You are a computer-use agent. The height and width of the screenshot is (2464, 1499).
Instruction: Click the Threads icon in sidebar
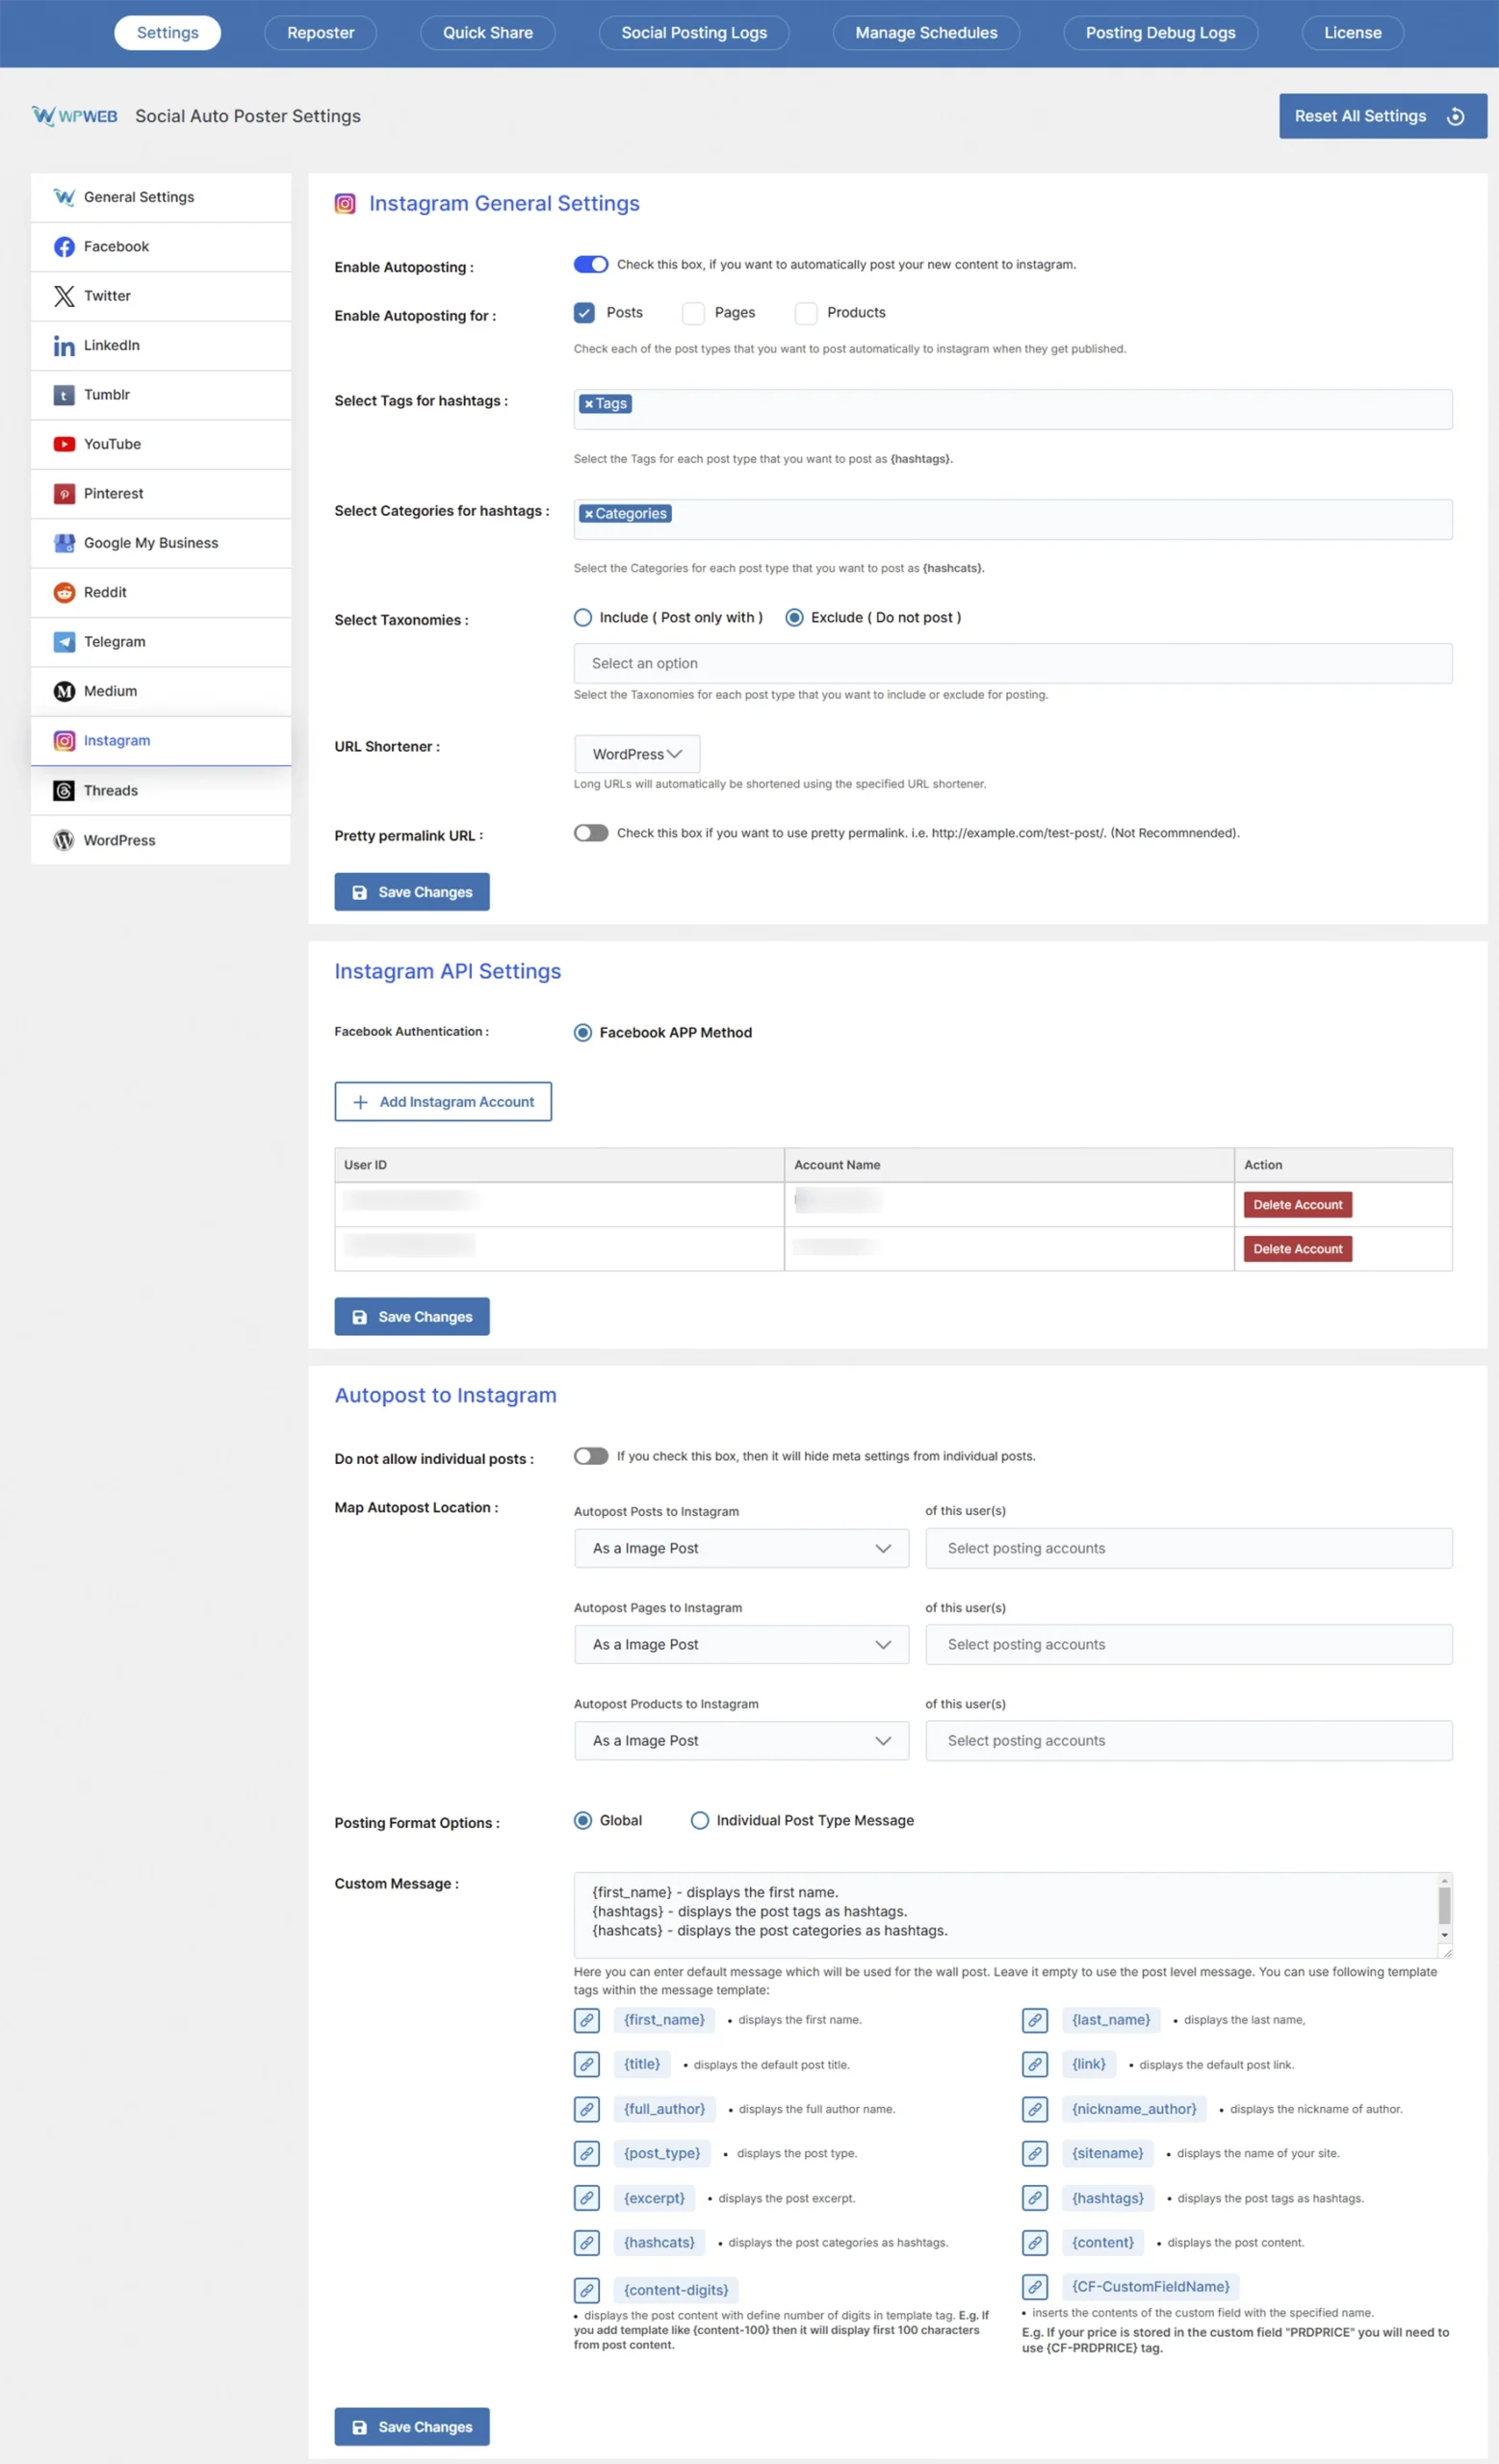point(64,791)
